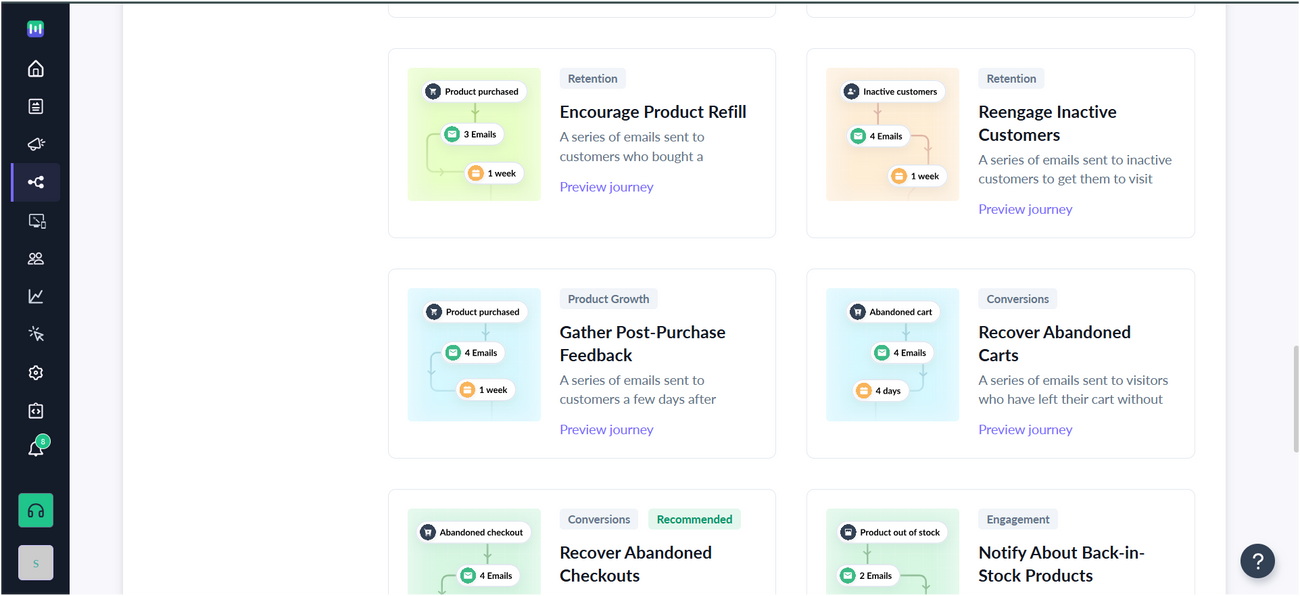
Task: Click the Abandoned cart node in thumbnail
Action: [x=892, y=312]
